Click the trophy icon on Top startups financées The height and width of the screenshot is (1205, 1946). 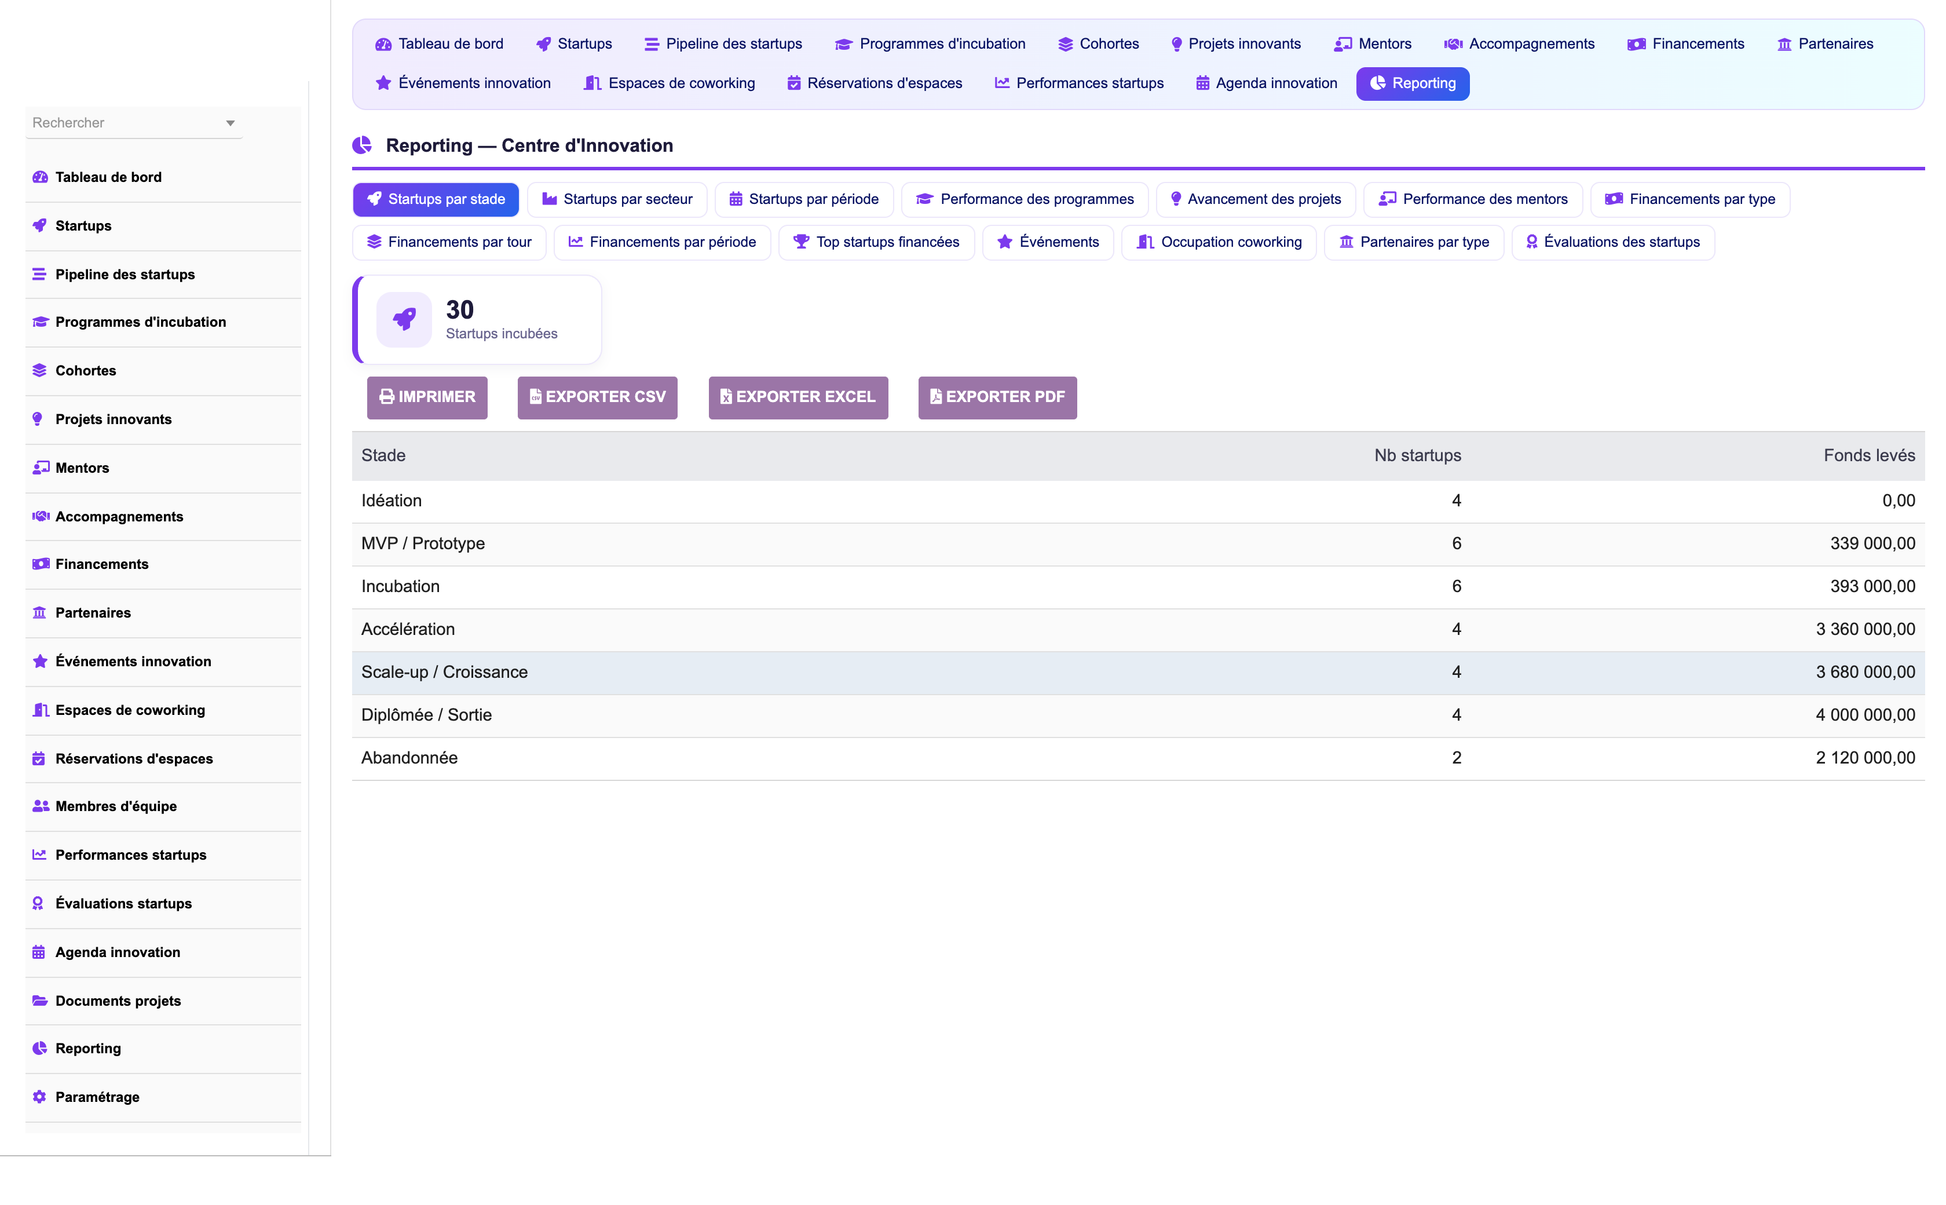801,242
